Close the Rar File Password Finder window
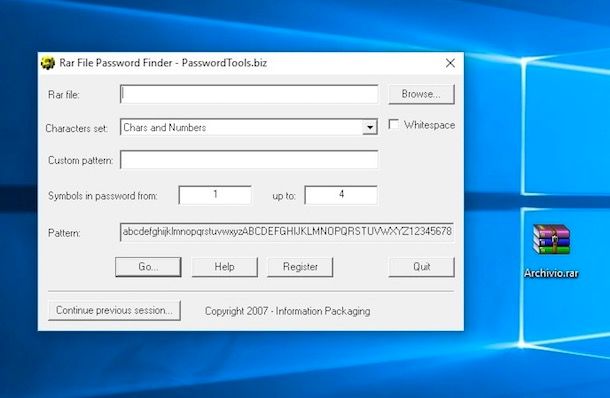610x398 pixels. point(450,63)
